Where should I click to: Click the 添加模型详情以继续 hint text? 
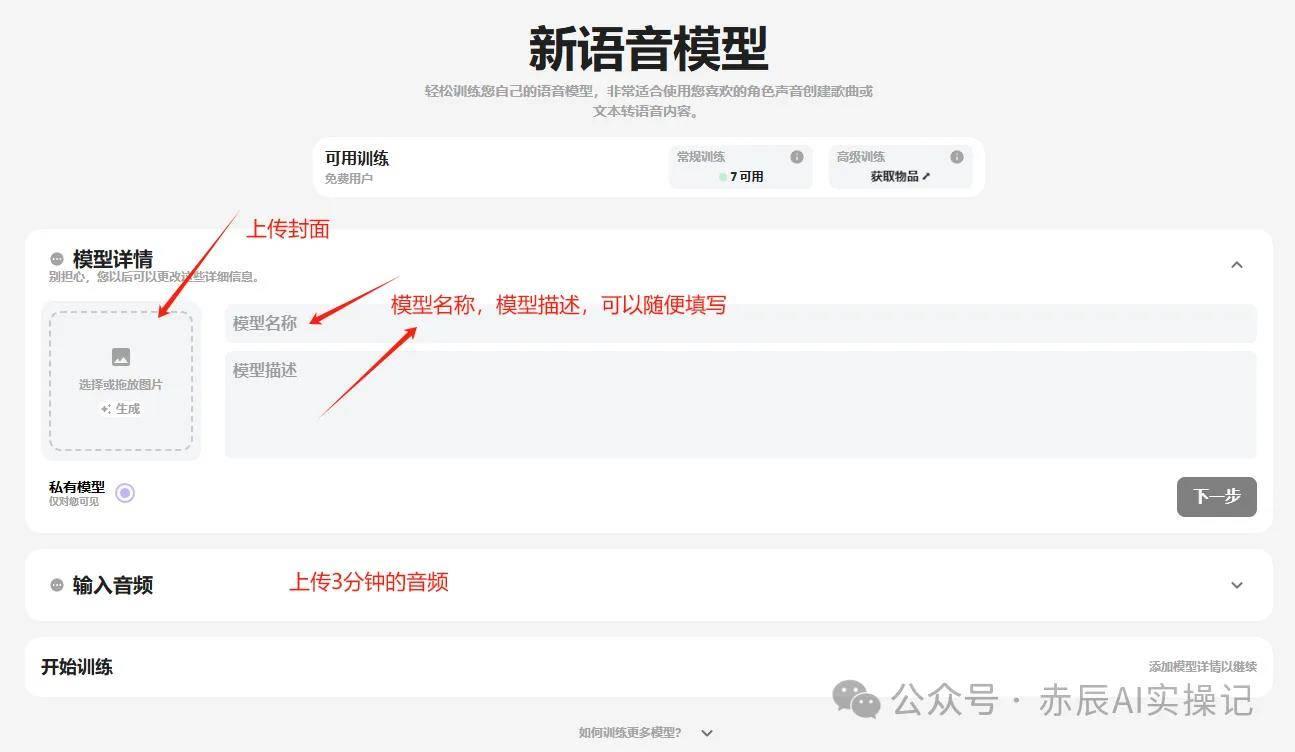click(1203, 667)
